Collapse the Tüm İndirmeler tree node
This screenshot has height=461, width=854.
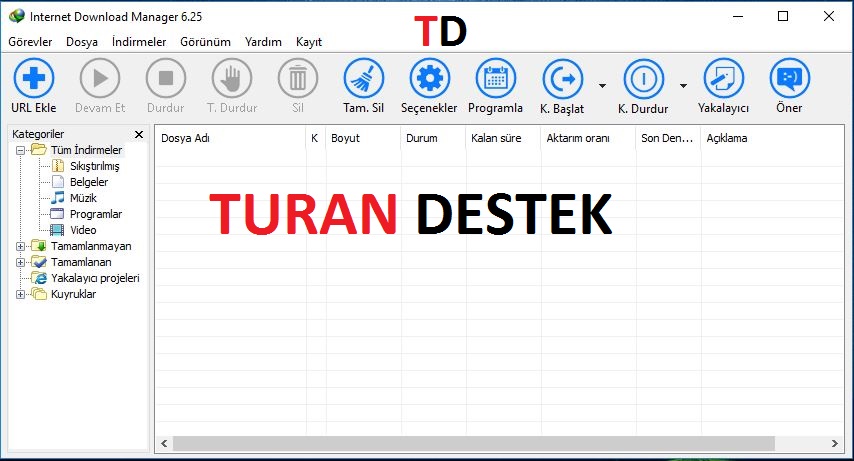pos(20,150)
